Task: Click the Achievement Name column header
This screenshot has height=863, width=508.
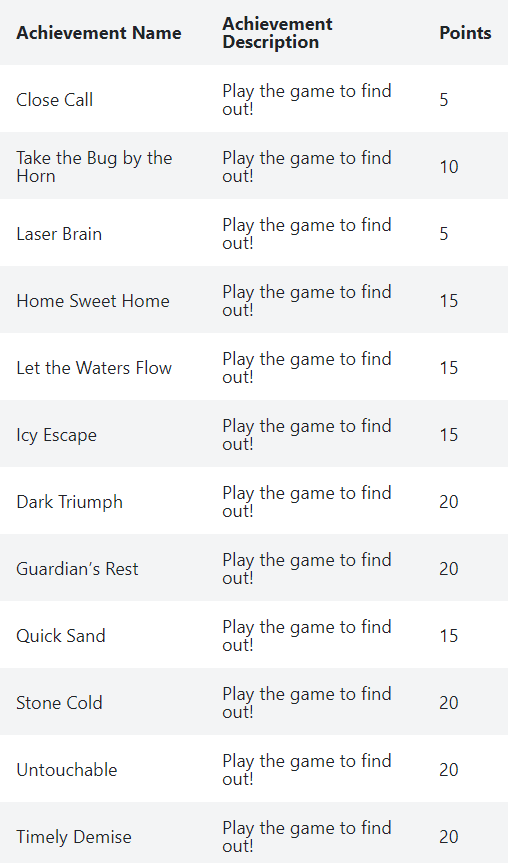Action: pyautogui.click(x=99, y=33)
